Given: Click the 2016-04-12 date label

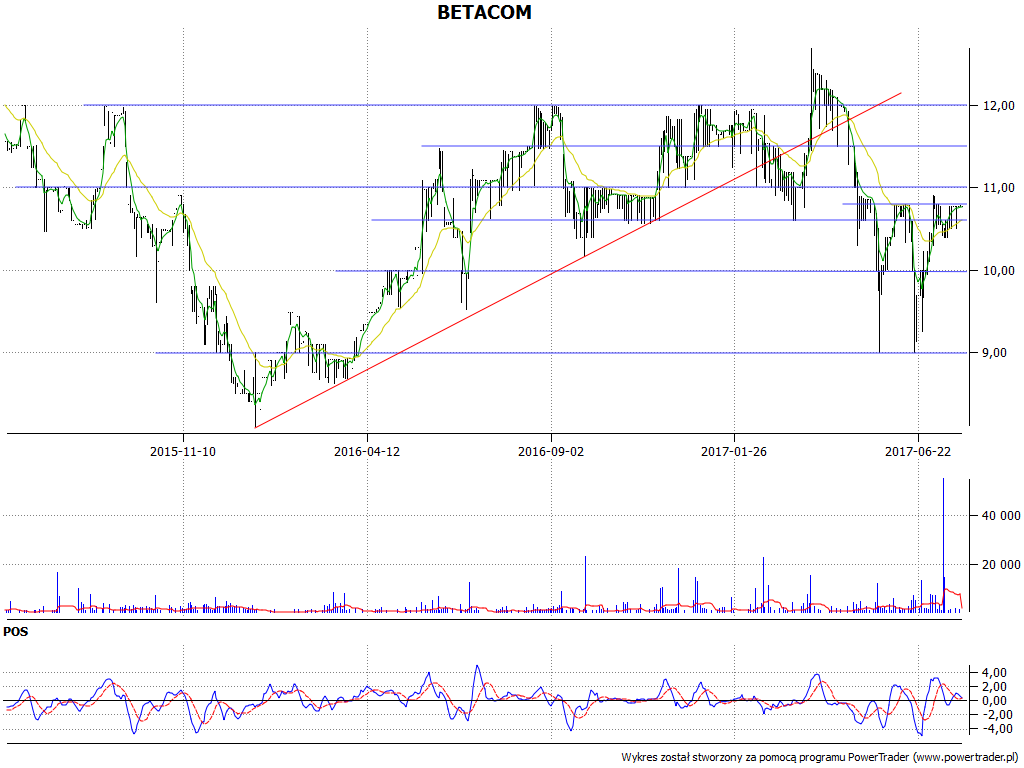Looking at the screenshot, I should 367,451.
